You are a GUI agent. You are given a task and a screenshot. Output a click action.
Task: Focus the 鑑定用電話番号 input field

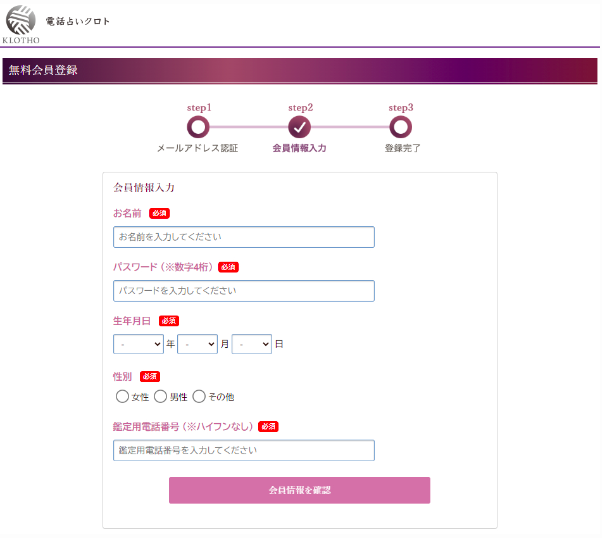[244, 450]
